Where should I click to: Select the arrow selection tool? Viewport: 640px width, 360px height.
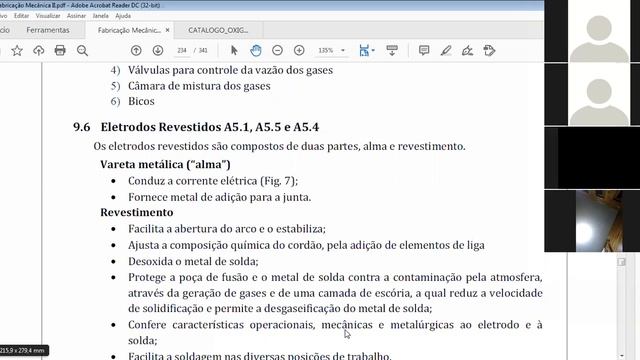[234, 51]
